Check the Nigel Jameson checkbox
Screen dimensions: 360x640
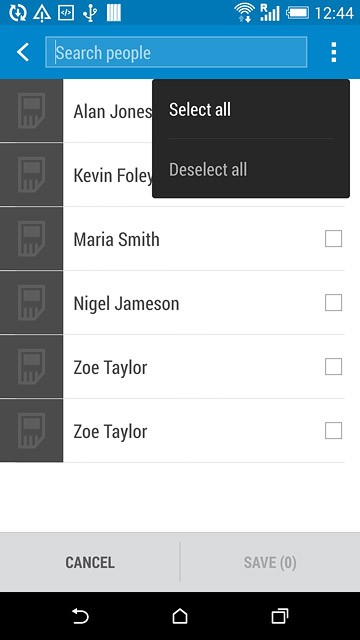tap(333, 303)
